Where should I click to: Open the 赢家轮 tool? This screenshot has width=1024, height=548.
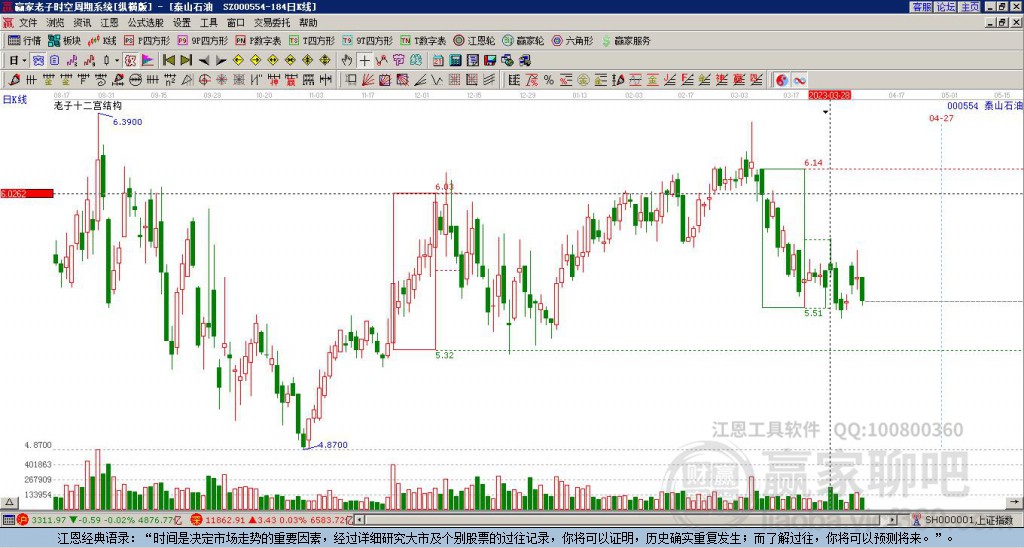[x=524, y=40]
